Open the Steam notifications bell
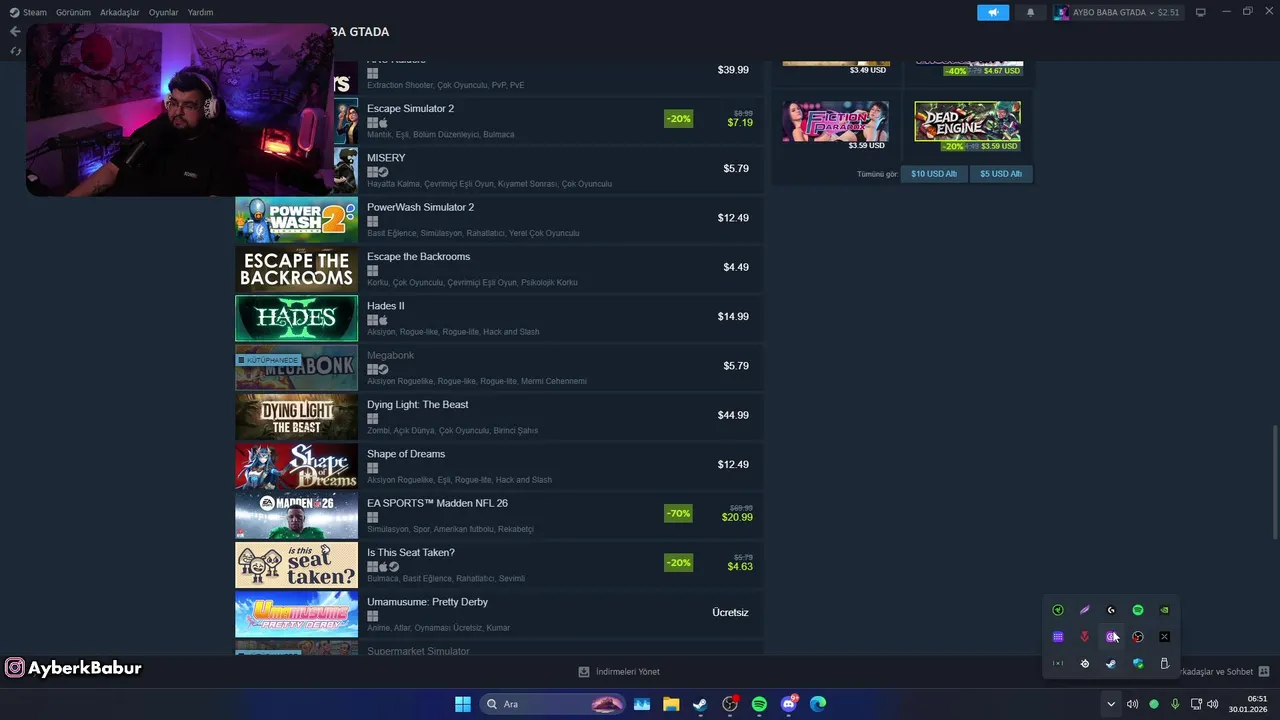Viewport: 1280px width, 720px height. pyautogui.click(x=1031, y=12)
